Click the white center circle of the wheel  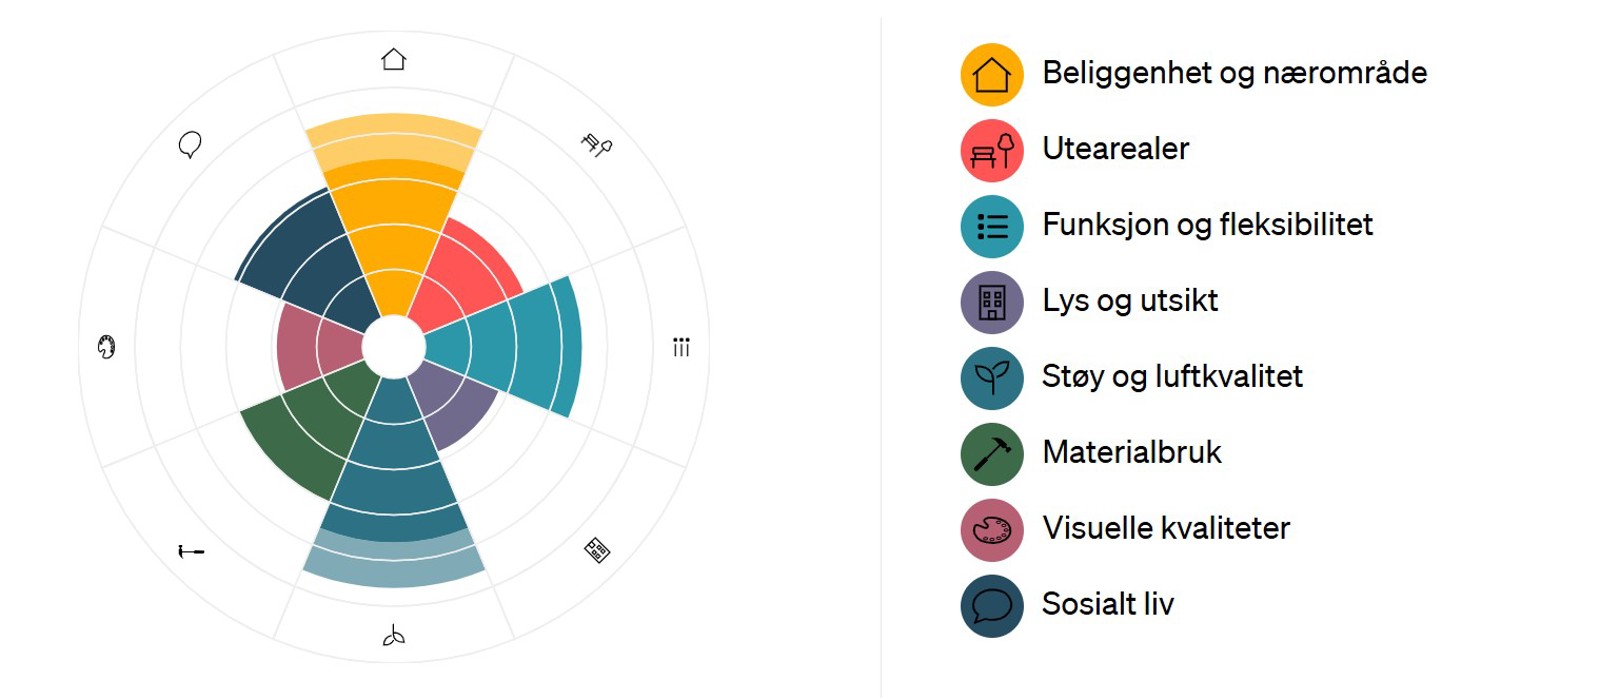tap(394, 347)
